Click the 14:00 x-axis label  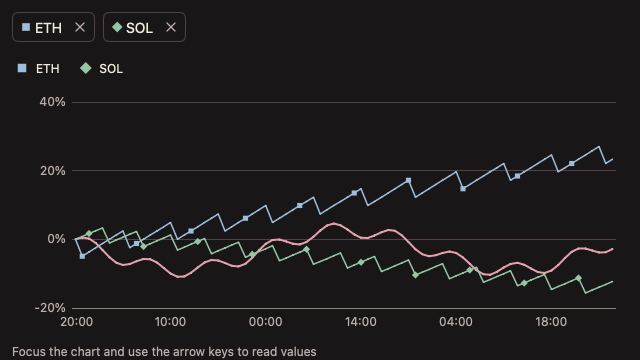pos(361,322)
